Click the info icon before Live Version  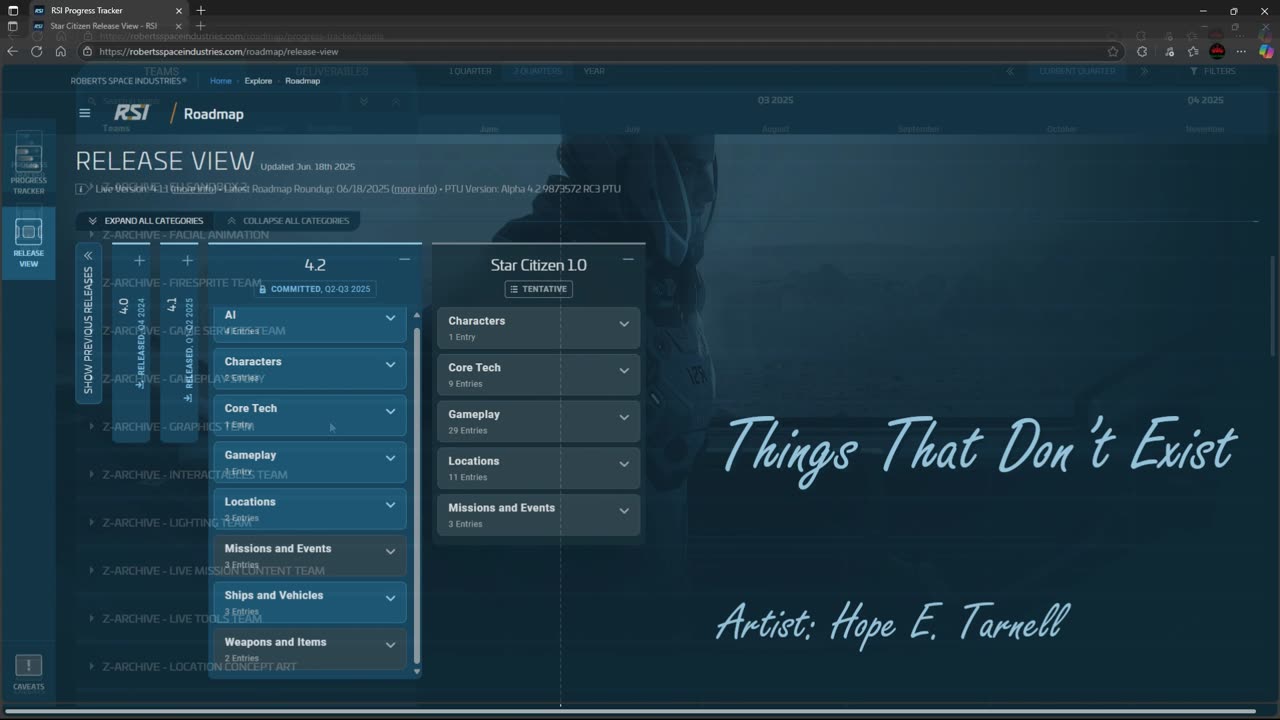[81, 189]
